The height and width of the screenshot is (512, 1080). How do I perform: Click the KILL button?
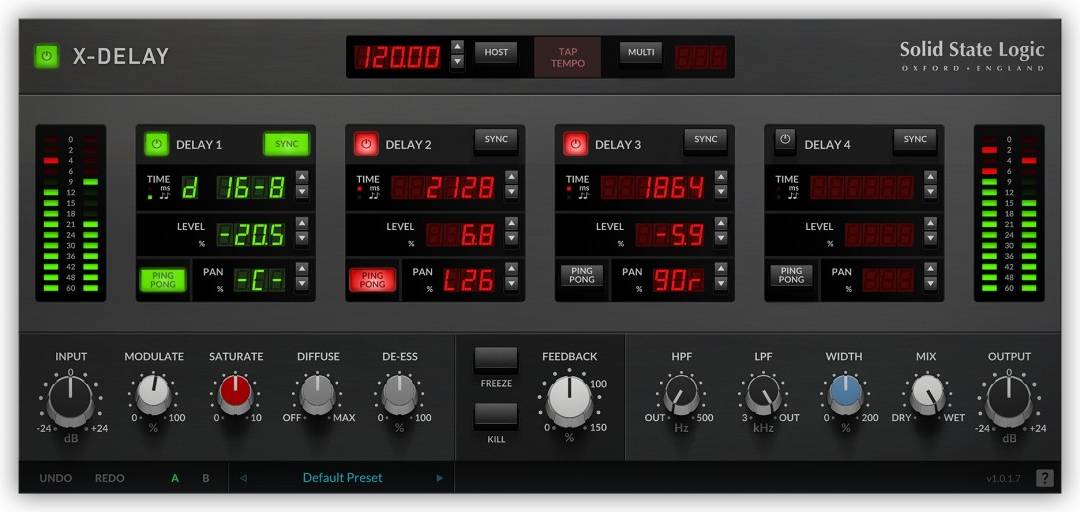(496, 416)
